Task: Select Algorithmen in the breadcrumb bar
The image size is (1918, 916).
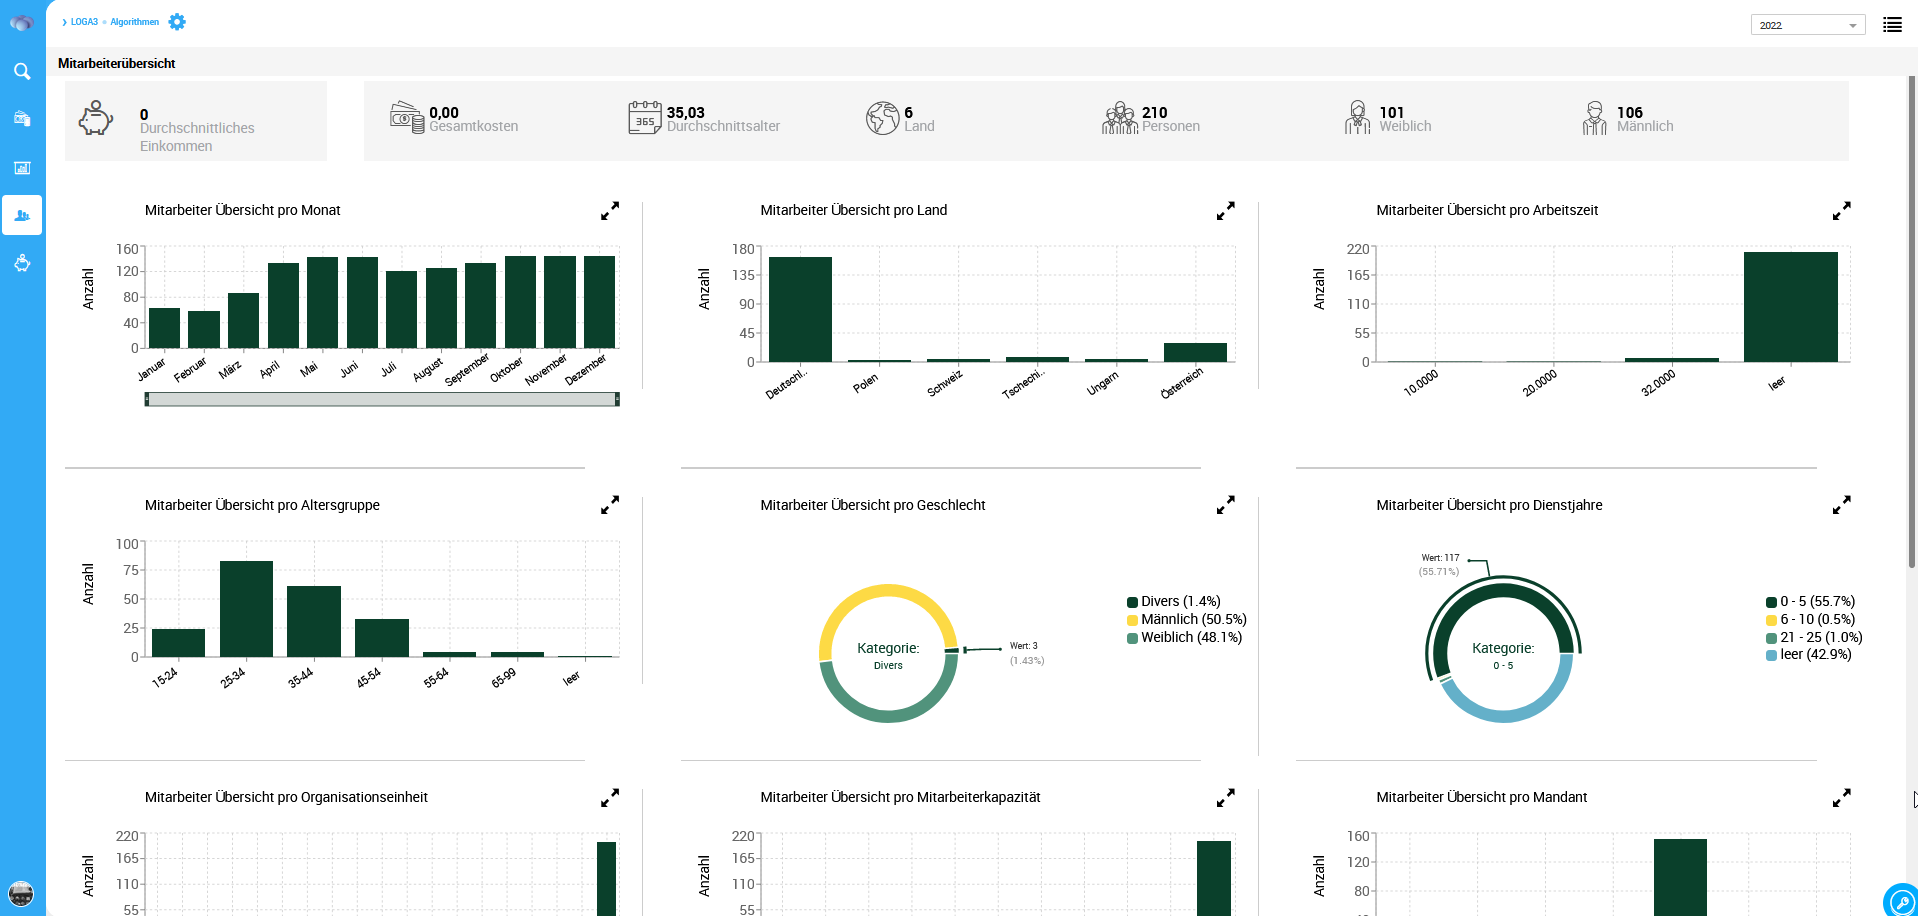Action: pyautogui.click(x=134, y=21)
